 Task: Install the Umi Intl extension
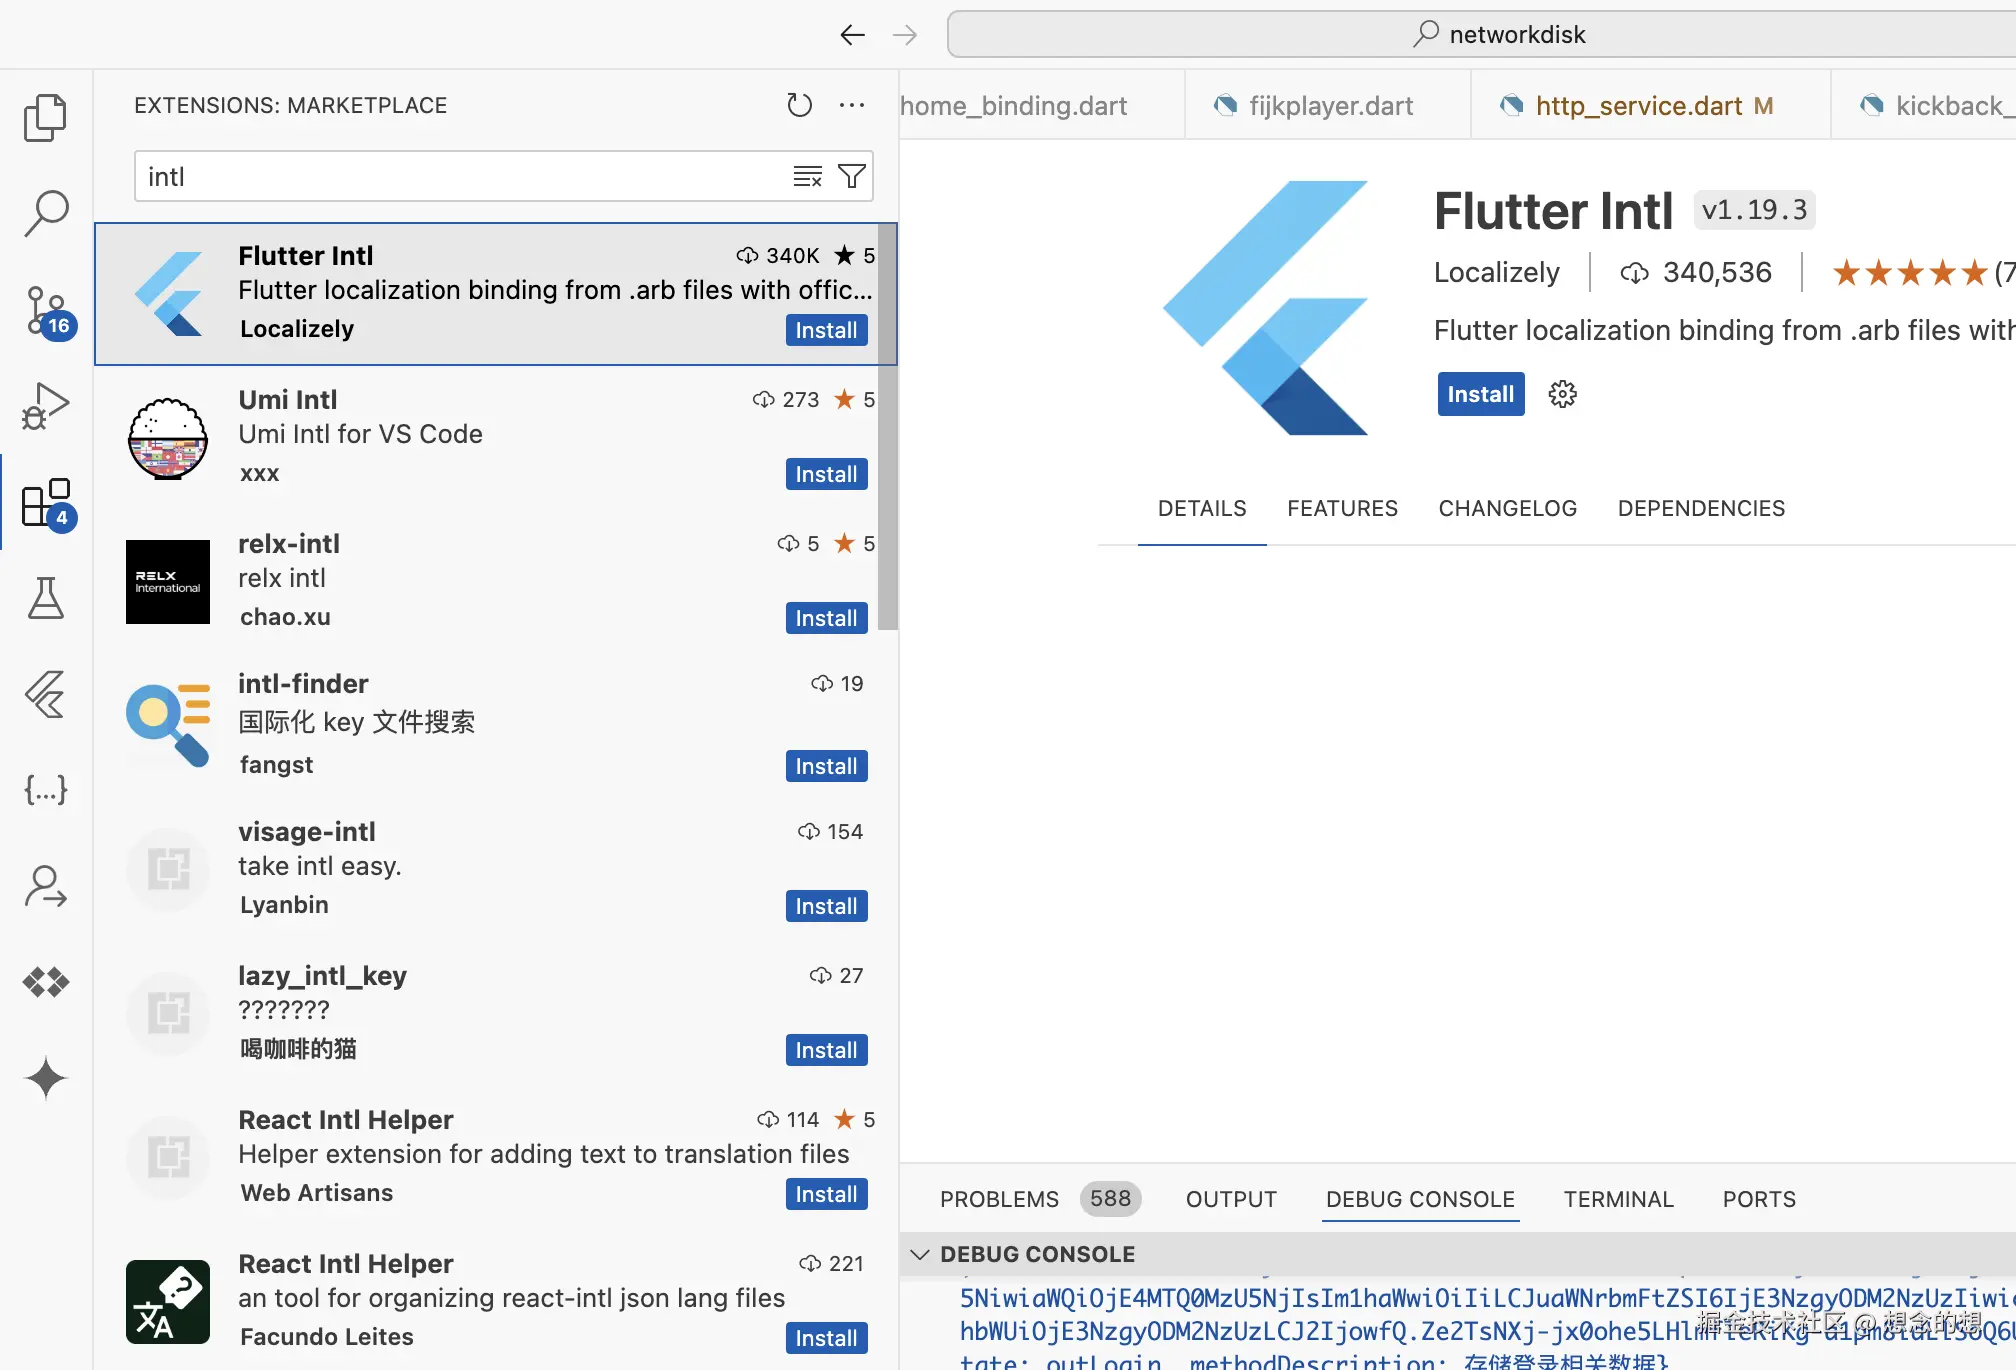(x=826, y=474)
